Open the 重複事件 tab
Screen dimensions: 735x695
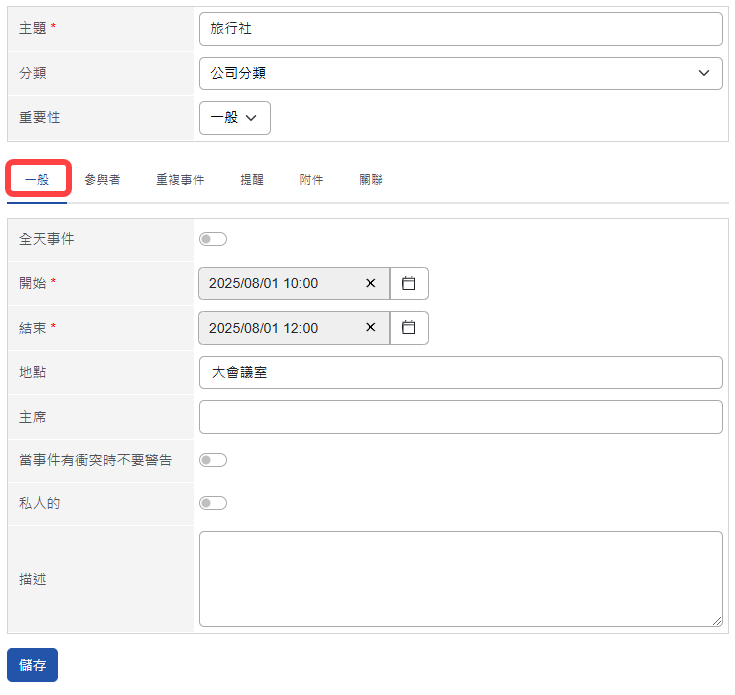(180, 180)
